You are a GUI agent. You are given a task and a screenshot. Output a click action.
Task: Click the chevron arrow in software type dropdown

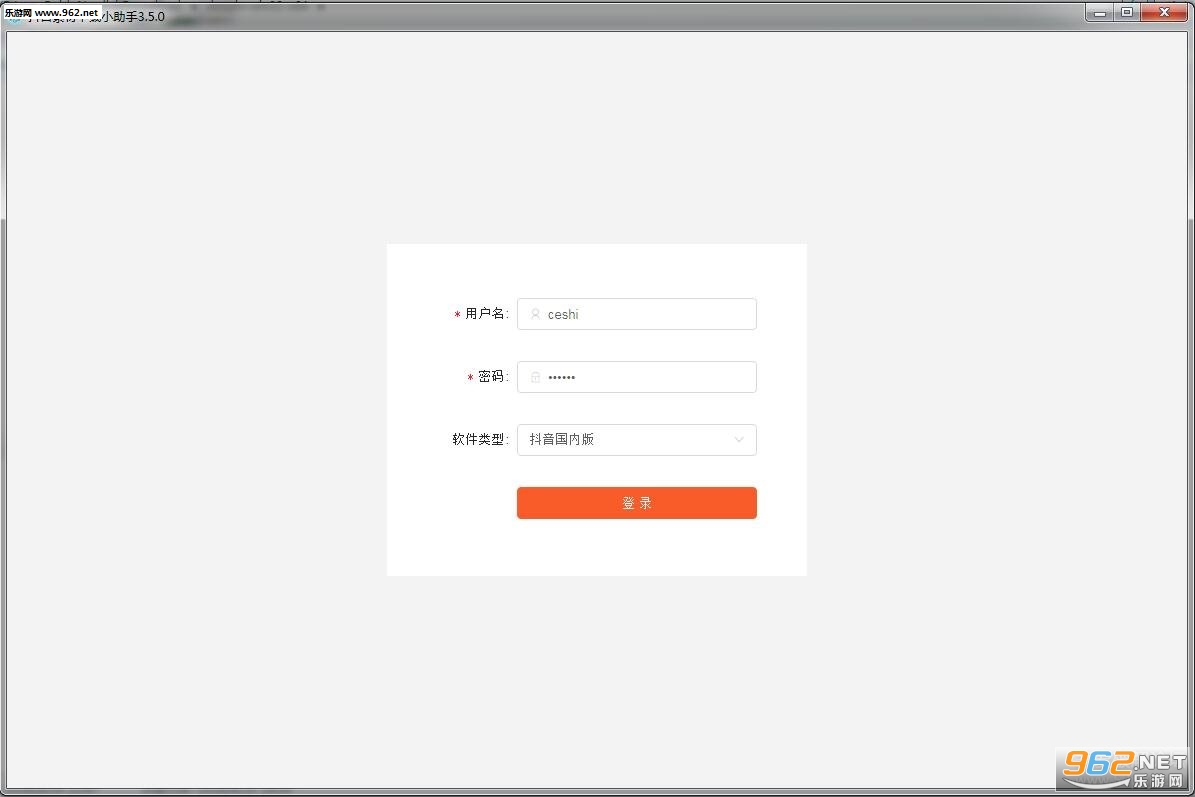(738, 440)
